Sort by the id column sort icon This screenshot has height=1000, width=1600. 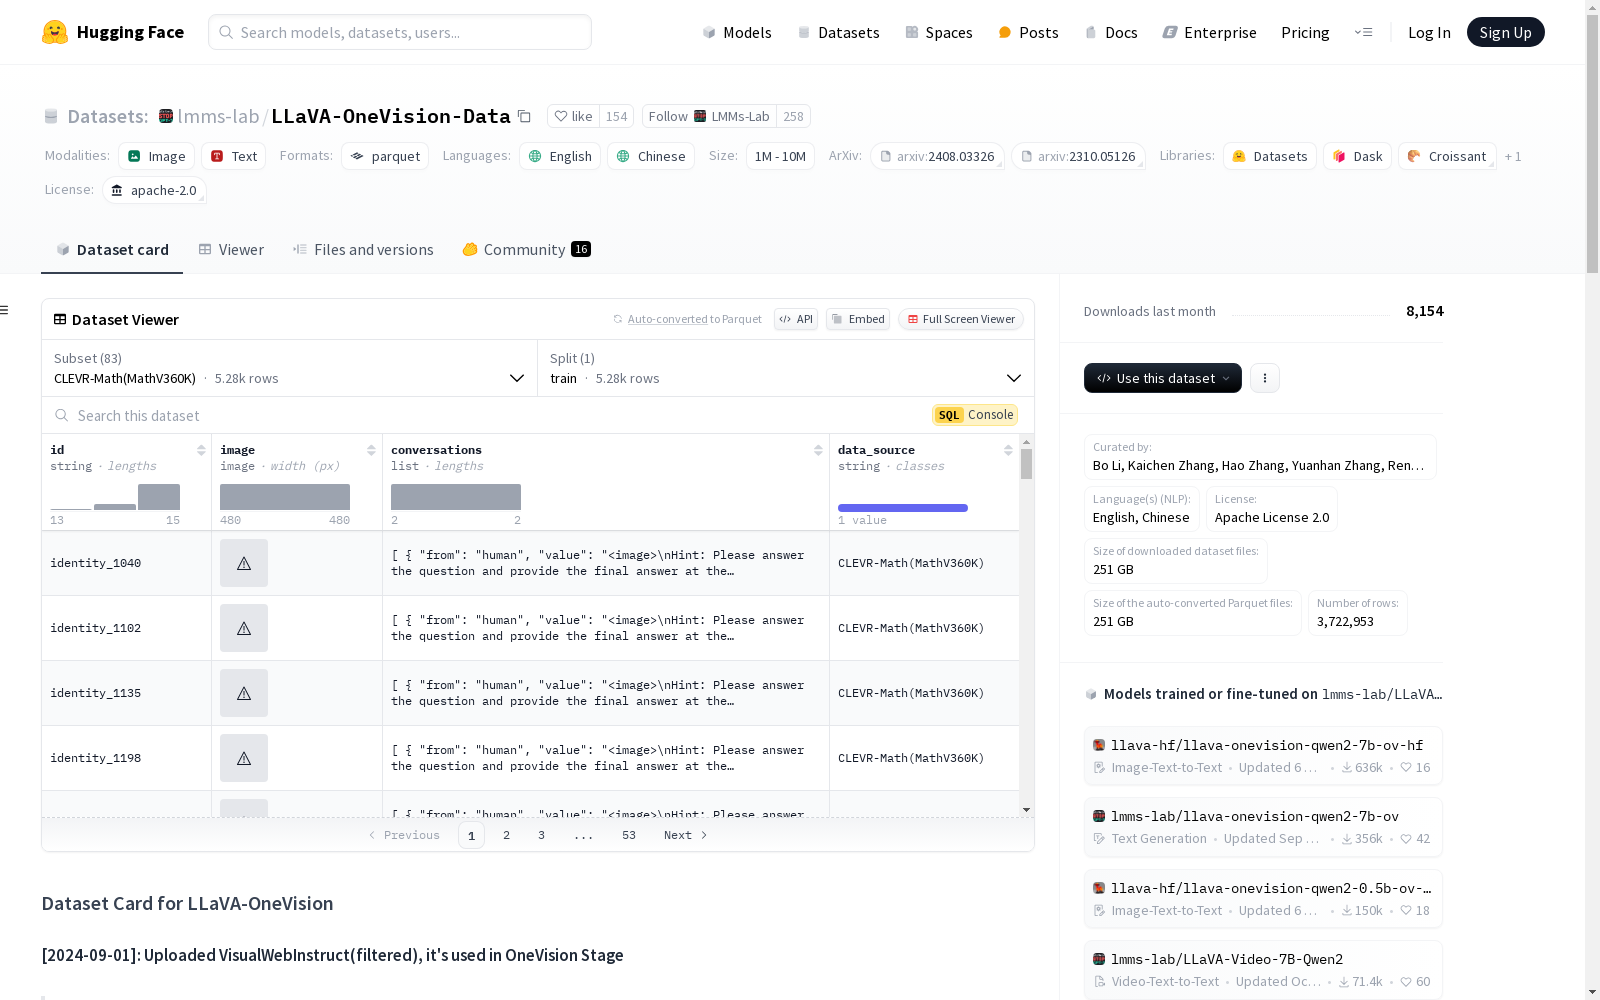click(201, 450)
